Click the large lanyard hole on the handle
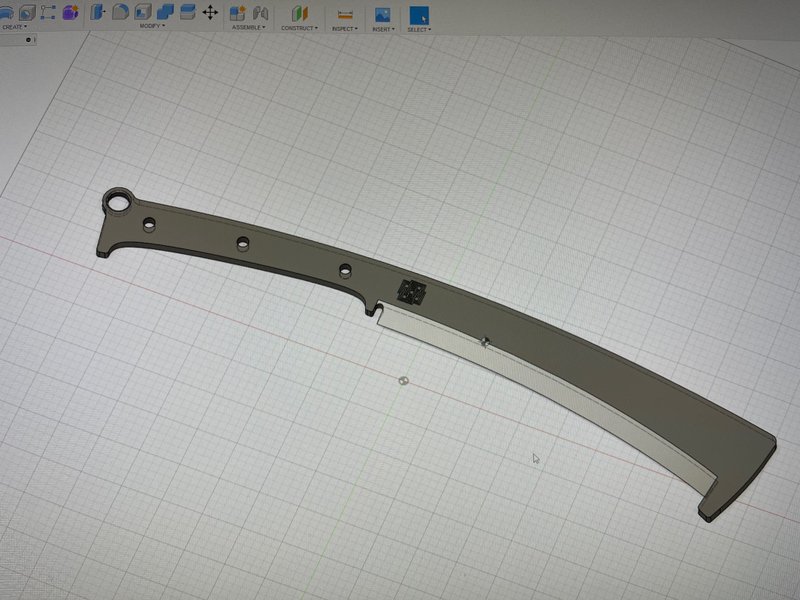Viewport: 800px width, 600px height. tap(118, 203)
